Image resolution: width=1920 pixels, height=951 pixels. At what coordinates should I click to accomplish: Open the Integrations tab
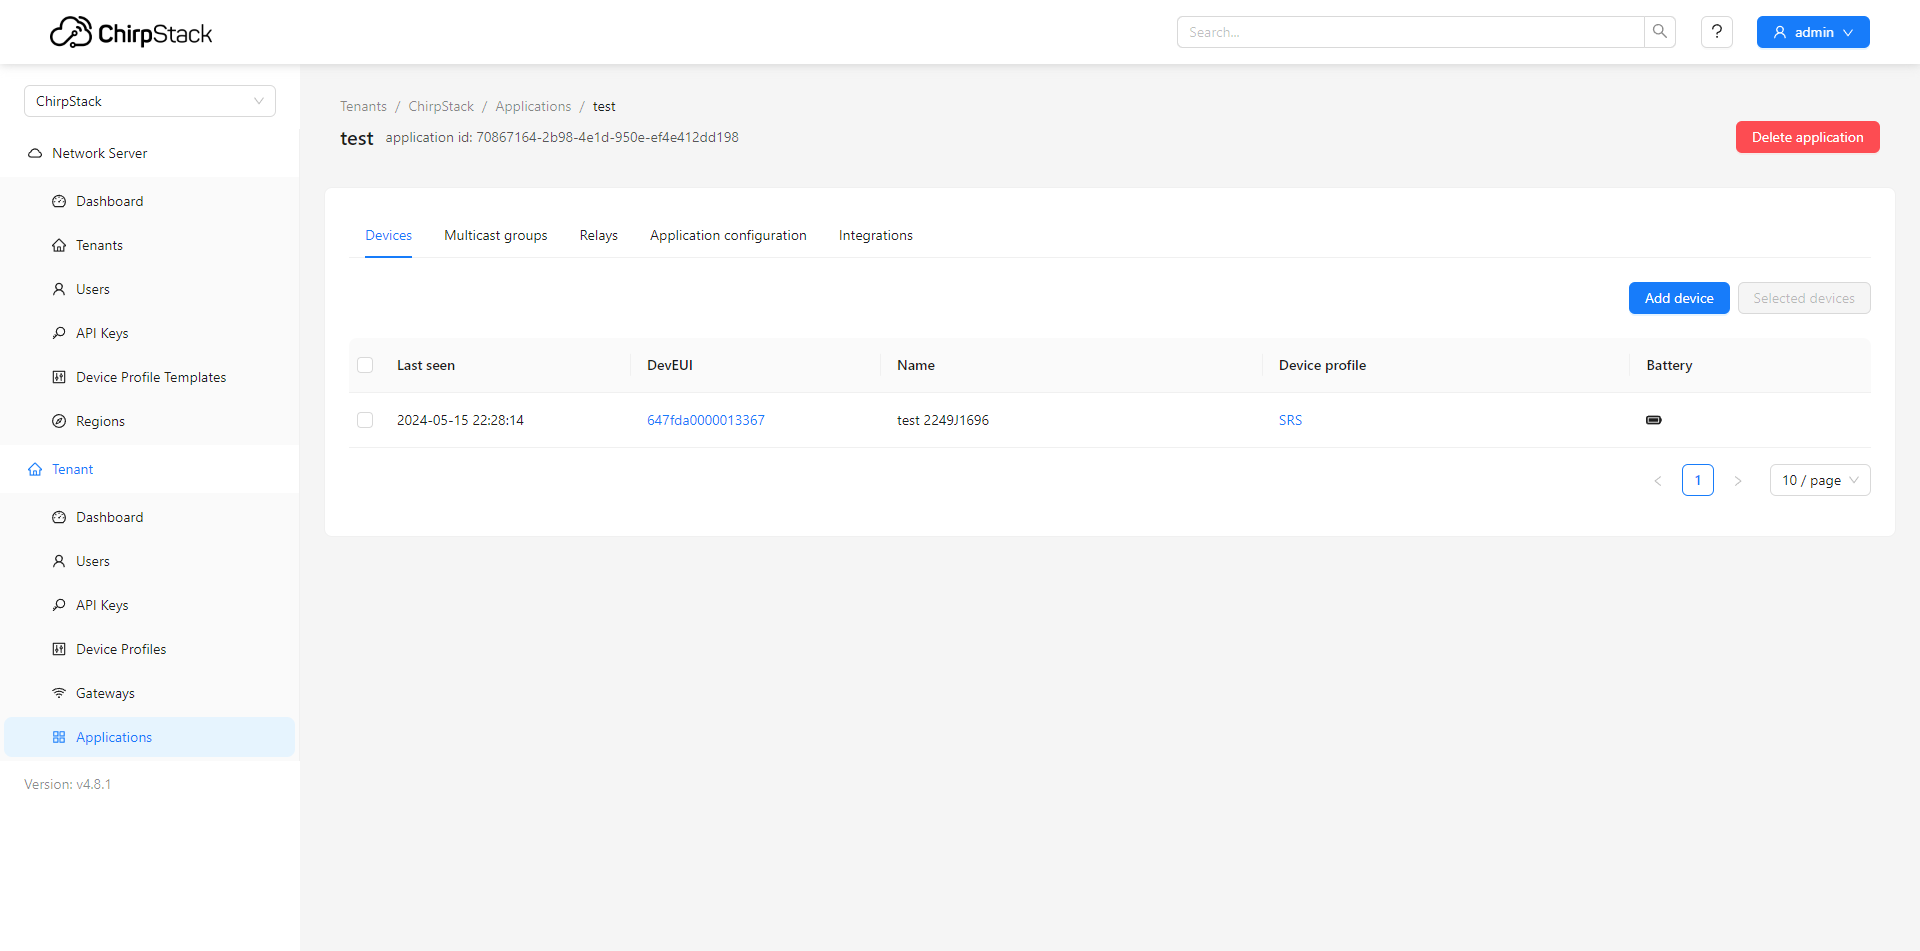pyautogui.click(x=875, y=235)
